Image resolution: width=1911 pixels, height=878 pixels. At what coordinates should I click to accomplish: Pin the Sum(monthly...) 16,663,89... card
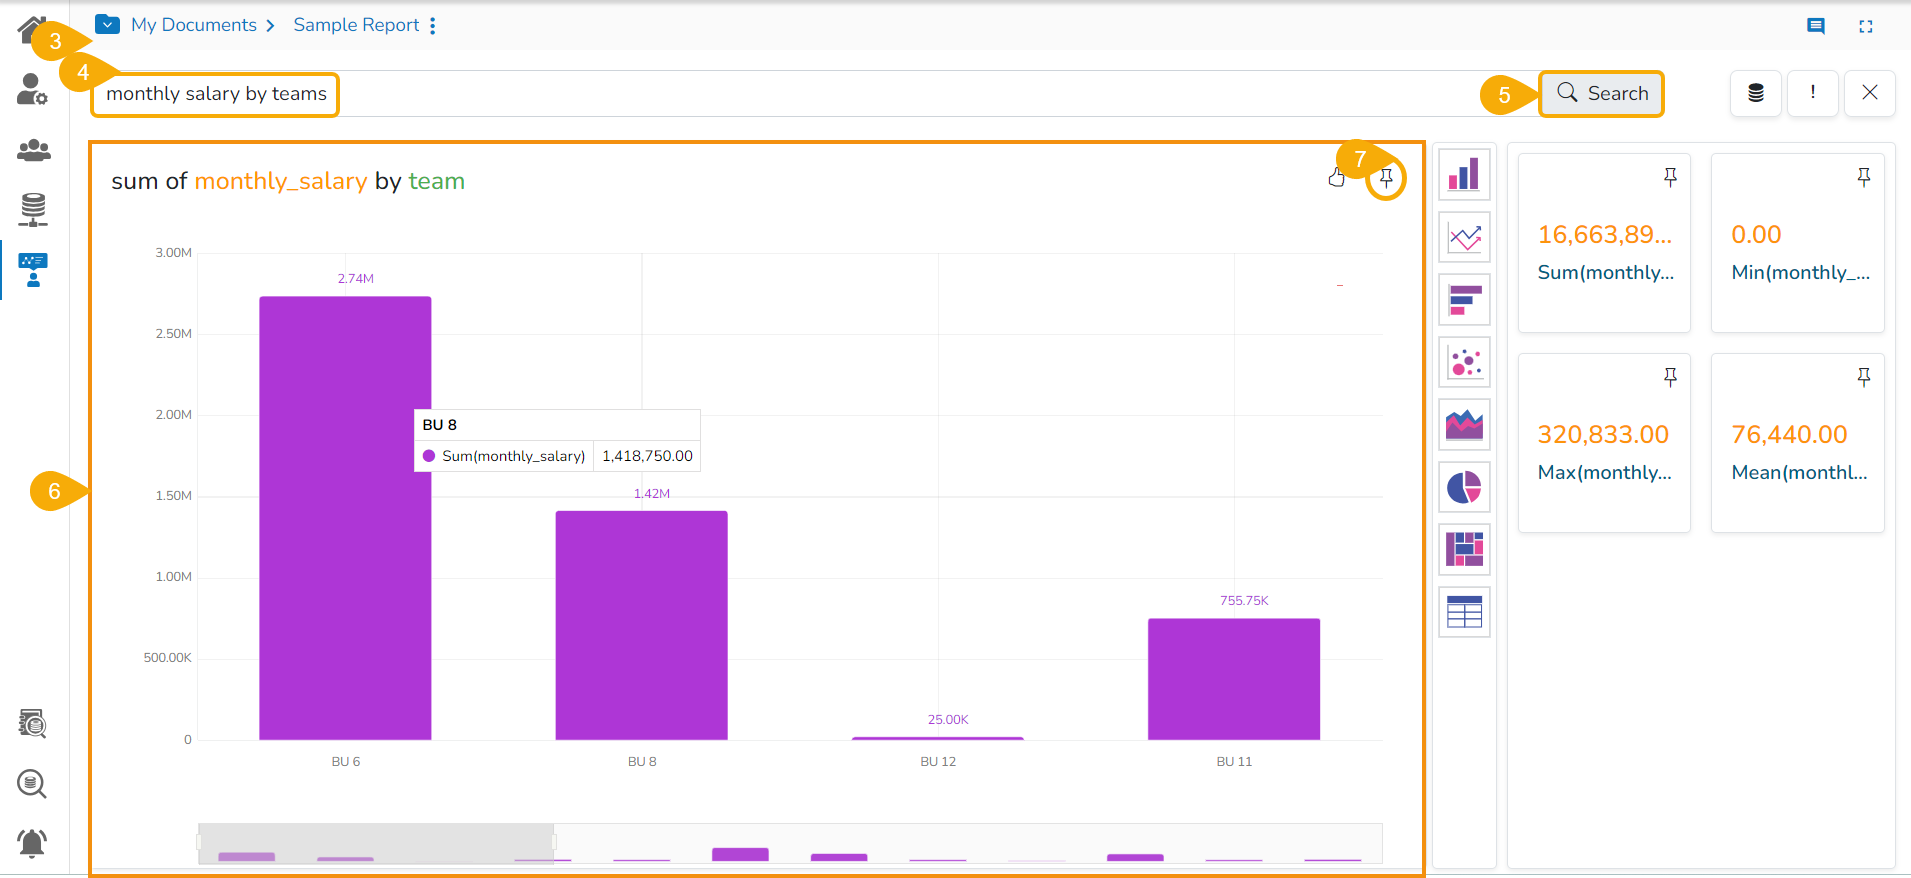tap(1670, 178)
